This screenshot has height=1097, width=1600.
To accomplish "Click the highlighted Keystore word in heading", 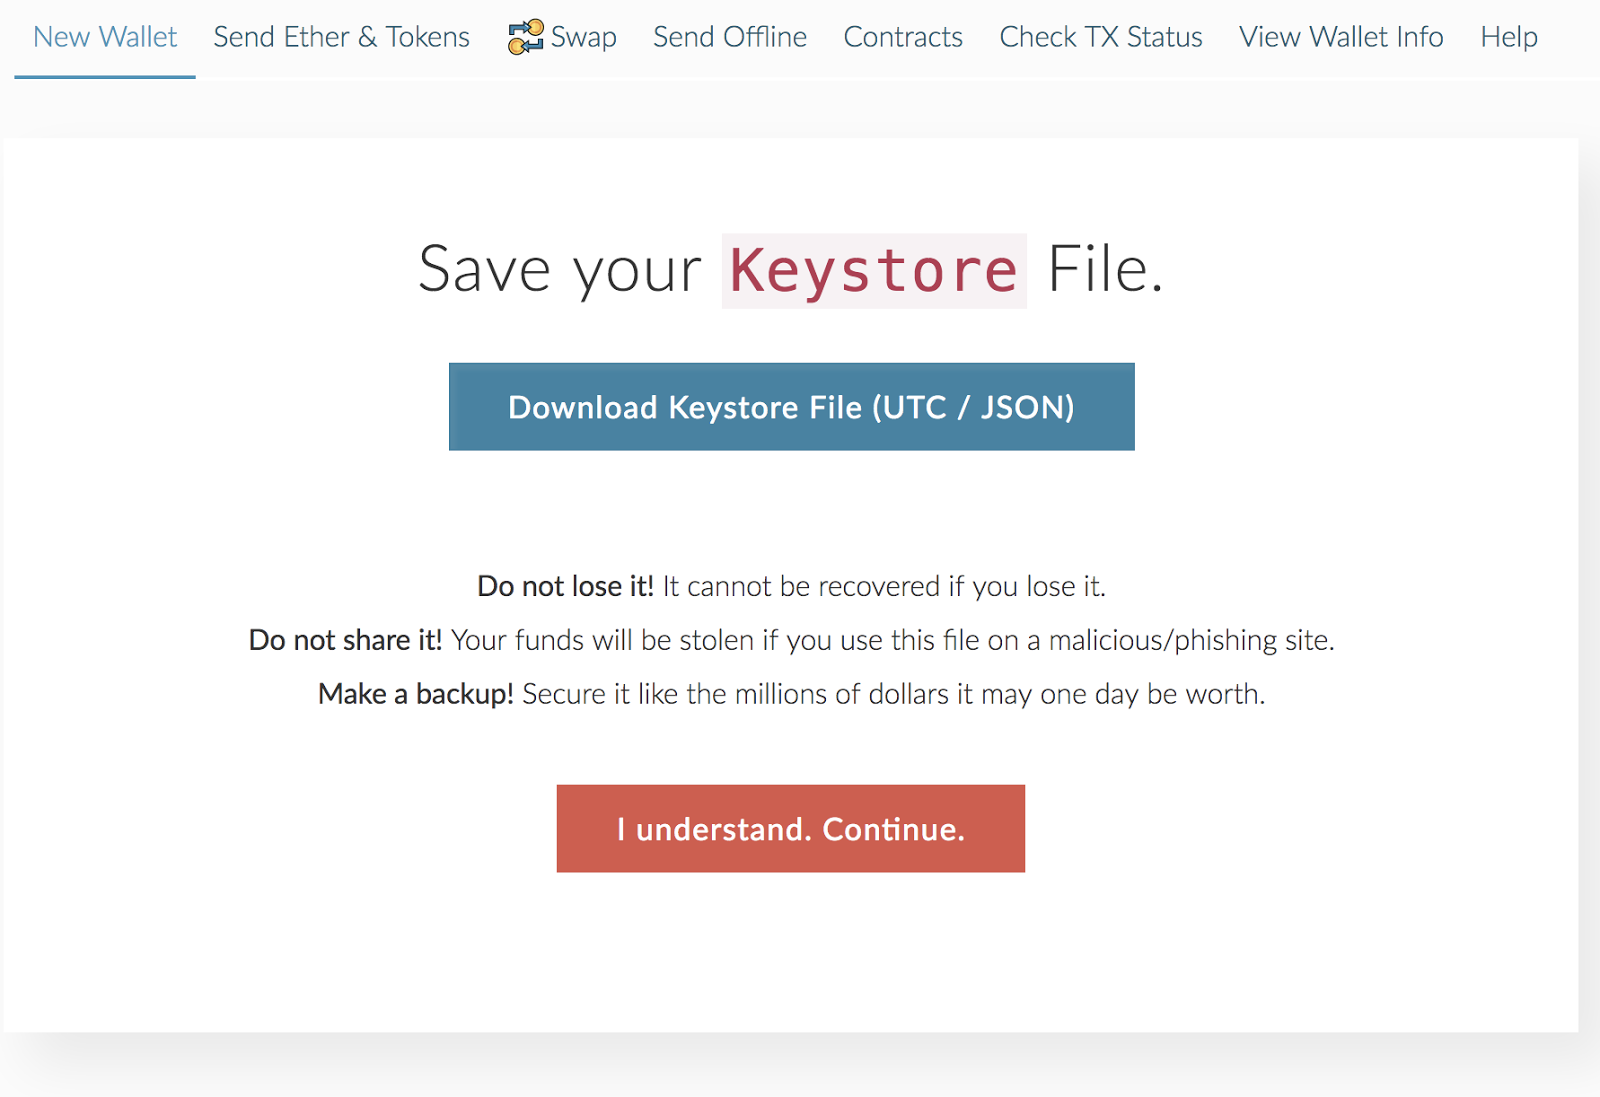I will coord(874,271).
